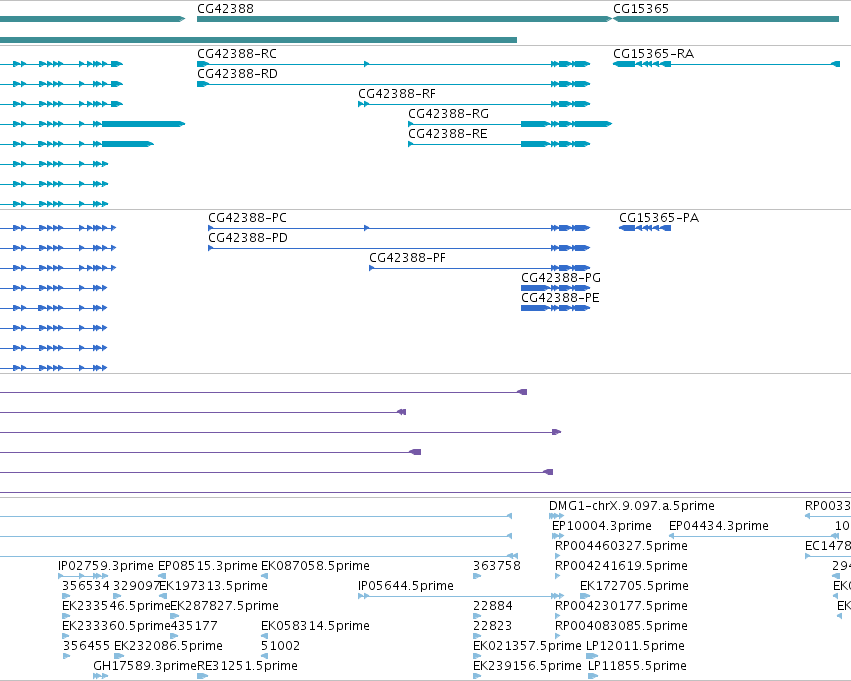Select the EP10004.3prime EST label
The width and height of the screenshot is (851, 681).
click(601, 526)
